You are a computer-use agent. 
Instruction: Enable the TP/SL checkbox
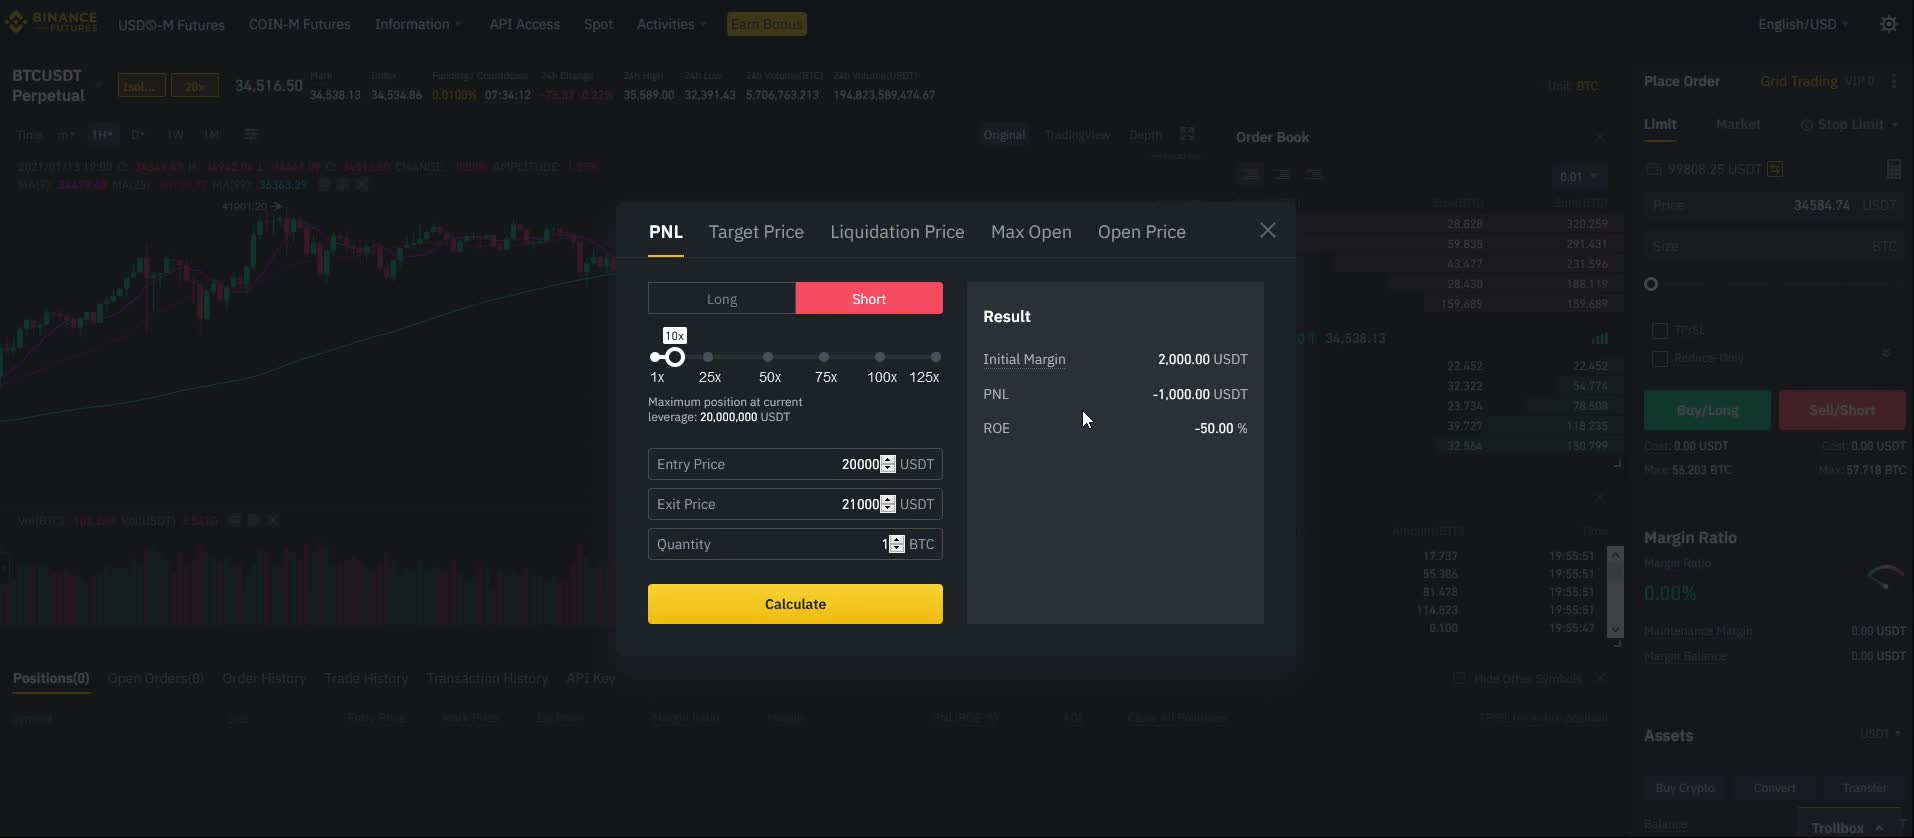1660,330
